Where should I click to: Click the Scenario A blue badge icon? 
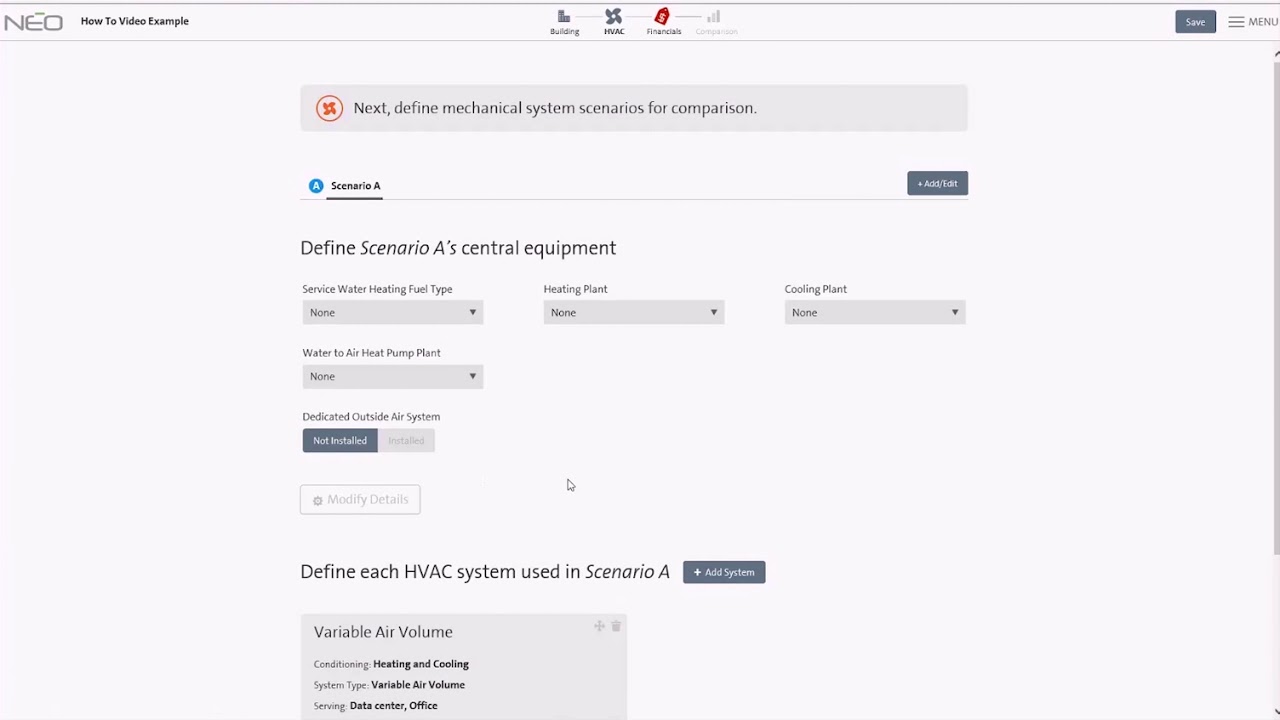pos(316,186)
